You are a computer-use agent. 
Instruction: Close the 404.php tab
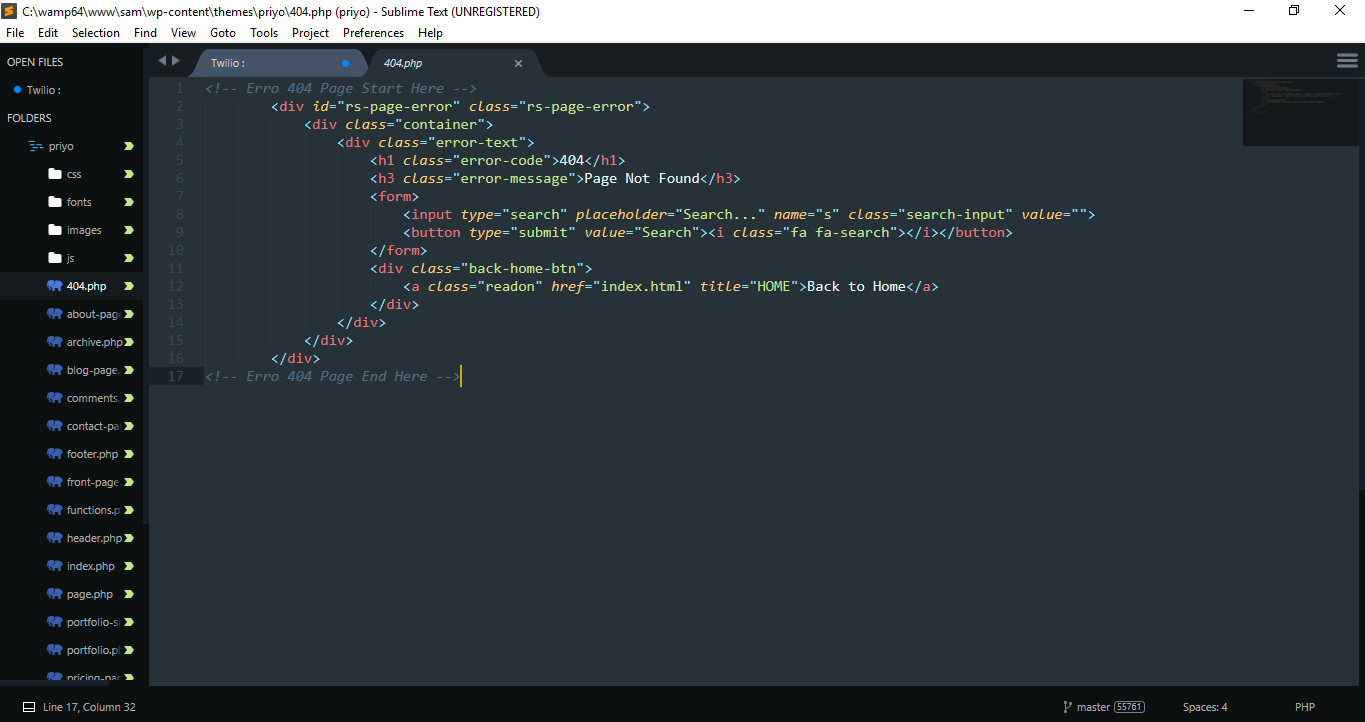[518, 63]
